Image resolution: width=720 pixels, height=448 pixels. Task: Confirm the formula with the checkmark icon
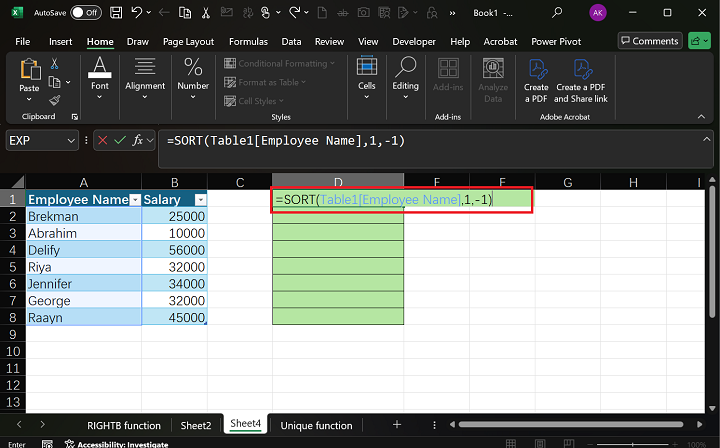(x=120, y=141)
